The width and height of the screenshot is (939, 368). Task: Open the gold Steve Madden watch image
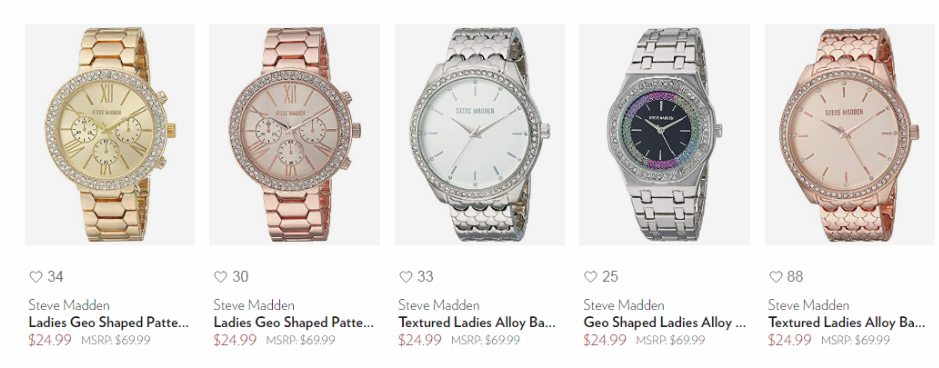tap(110, 134)
